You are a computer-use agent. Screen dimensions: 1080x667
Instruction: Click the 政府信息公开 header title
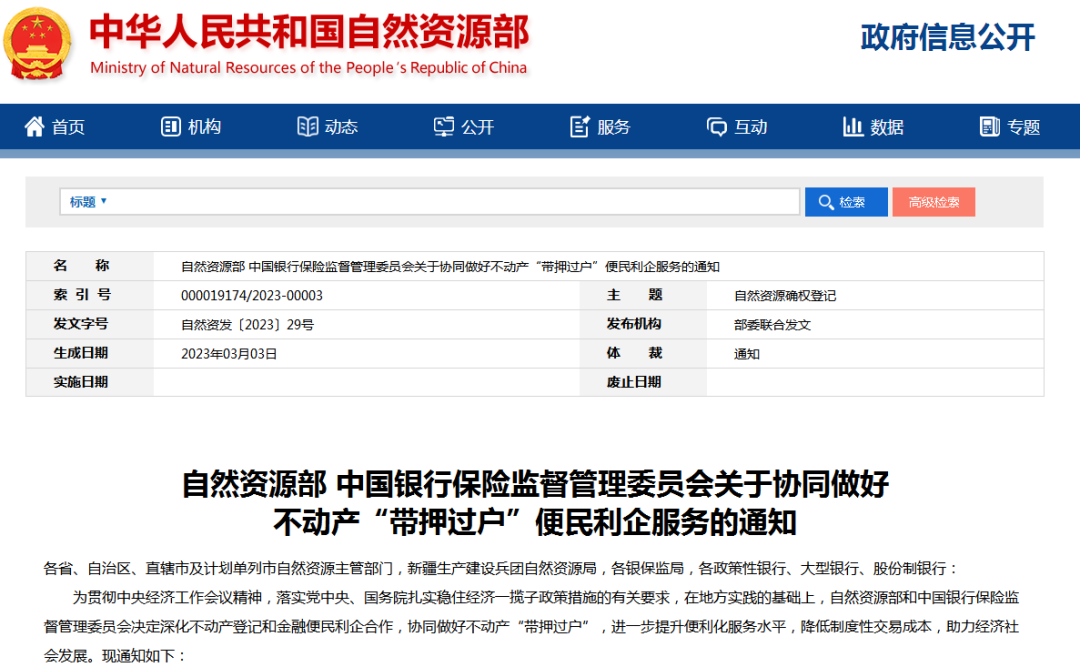tap(948, 37)
